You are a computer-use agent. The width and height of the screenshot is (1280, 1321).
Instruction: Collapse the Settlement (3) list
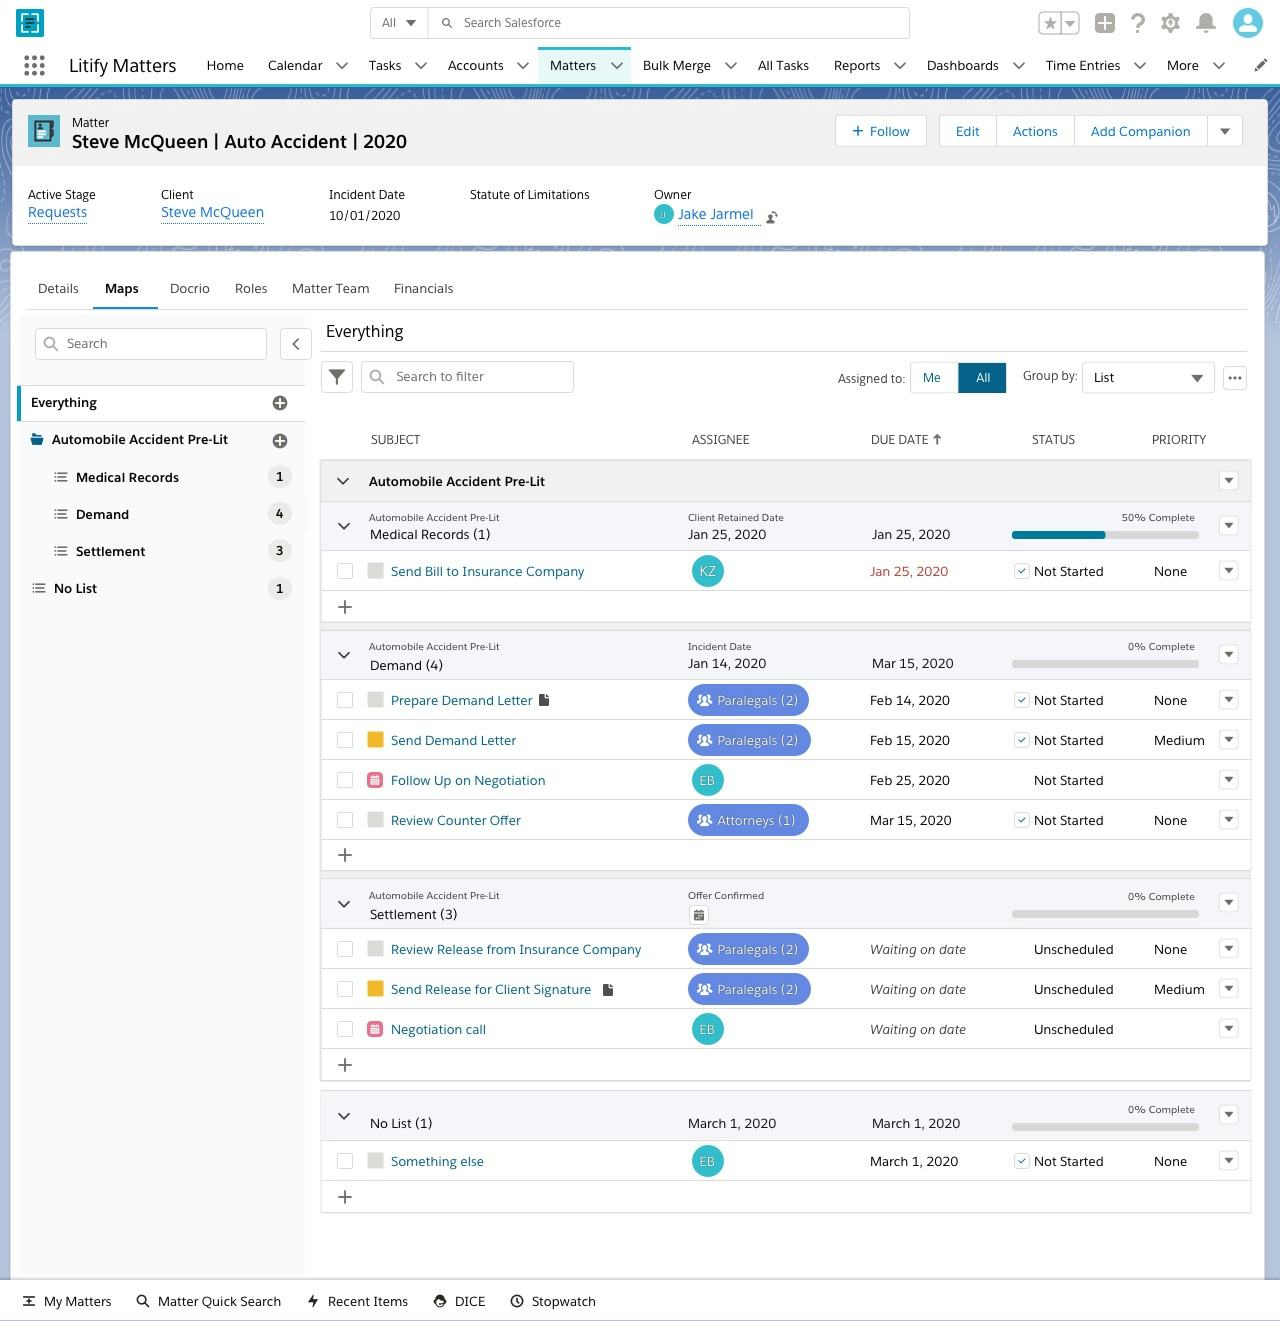(344, 904)
